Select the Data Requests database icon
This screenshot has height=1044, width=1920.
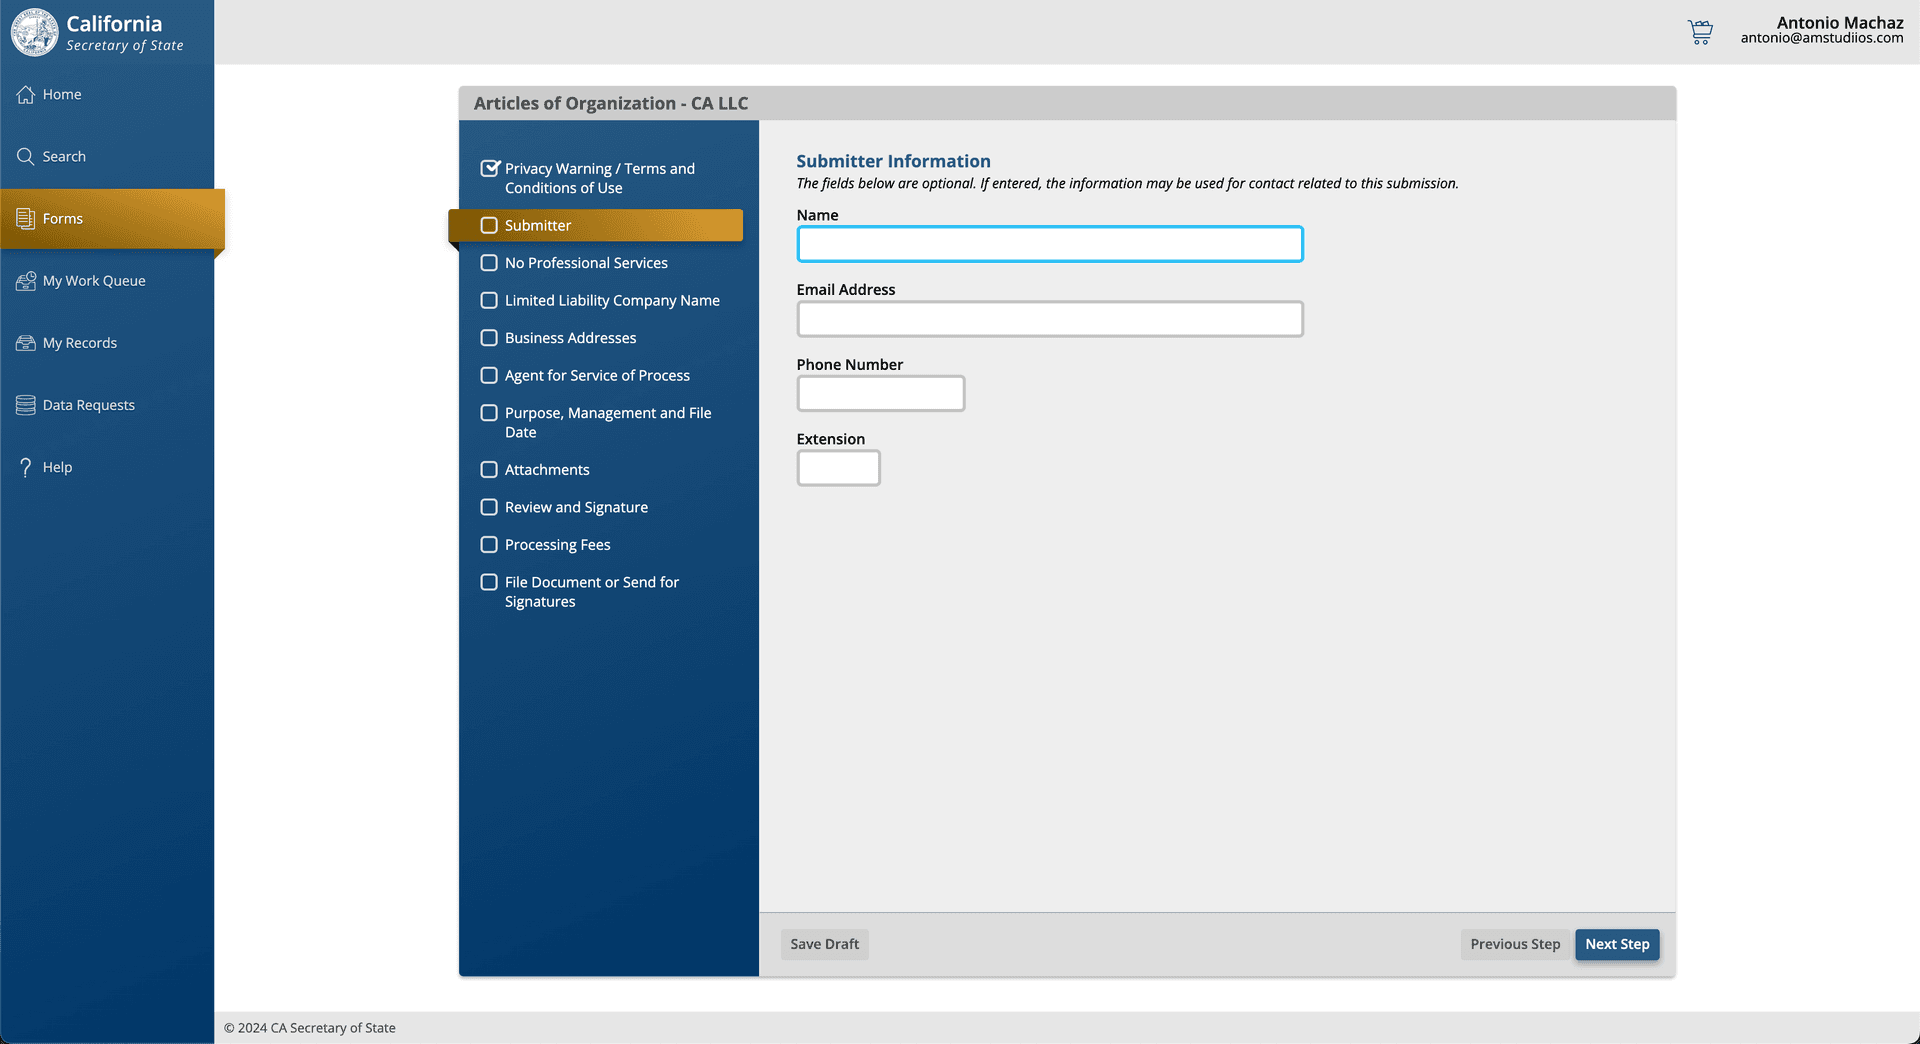[x=24, y=404]
